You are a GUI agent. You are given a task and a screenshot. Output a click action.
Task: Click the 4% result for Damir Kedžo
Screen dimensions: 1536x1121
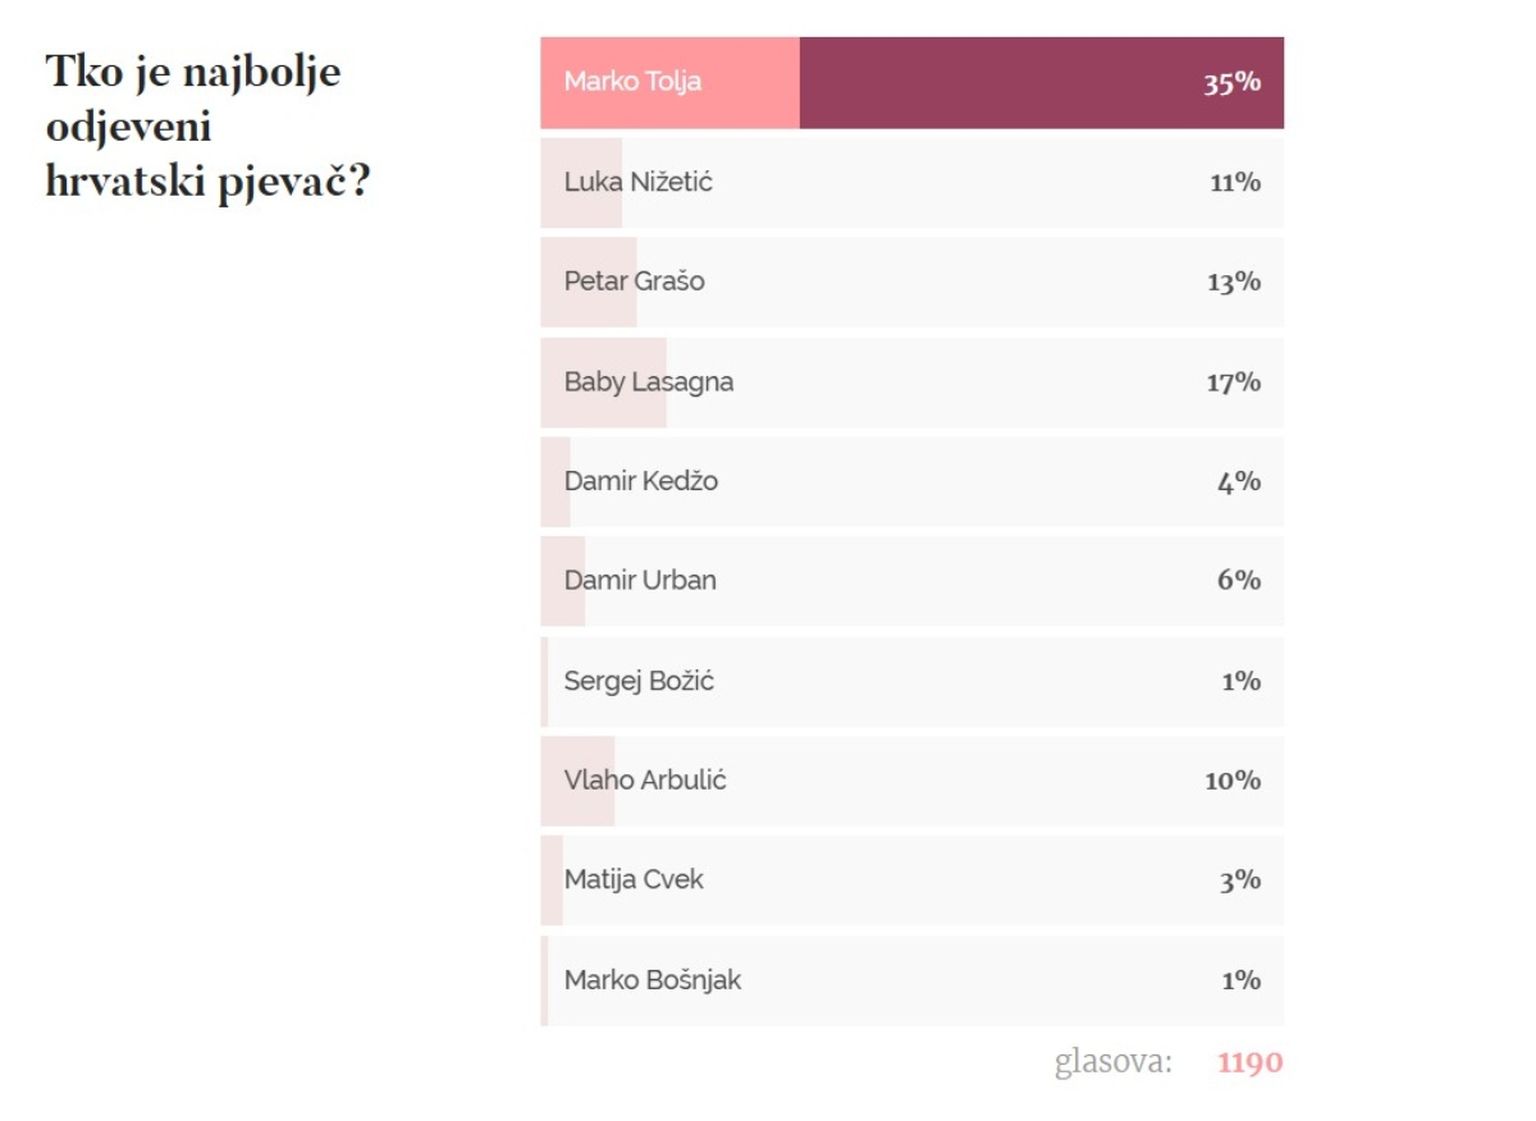(x=1238, y=482)
